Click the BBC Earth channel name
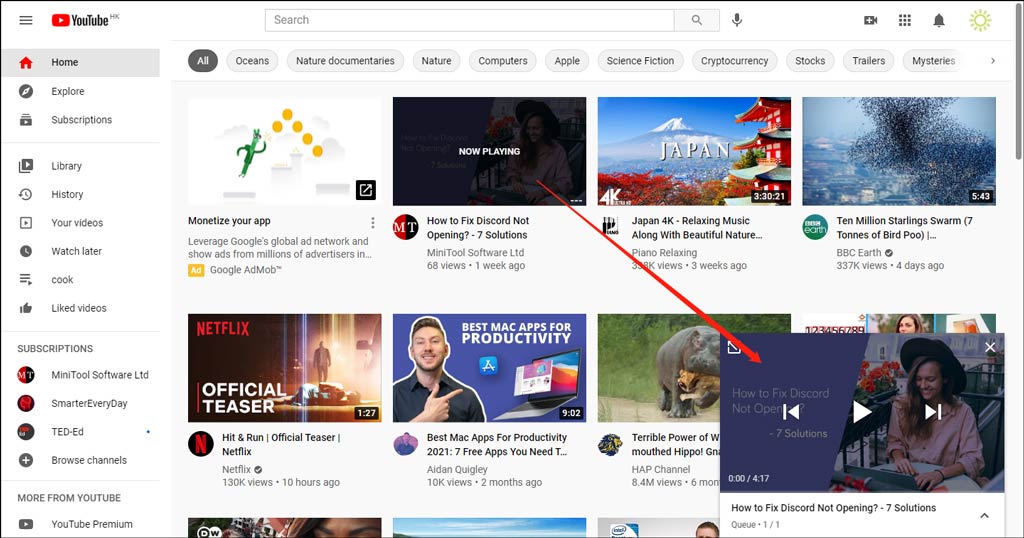The width and height of the screenshot is (1024, 538). point(859,253)
